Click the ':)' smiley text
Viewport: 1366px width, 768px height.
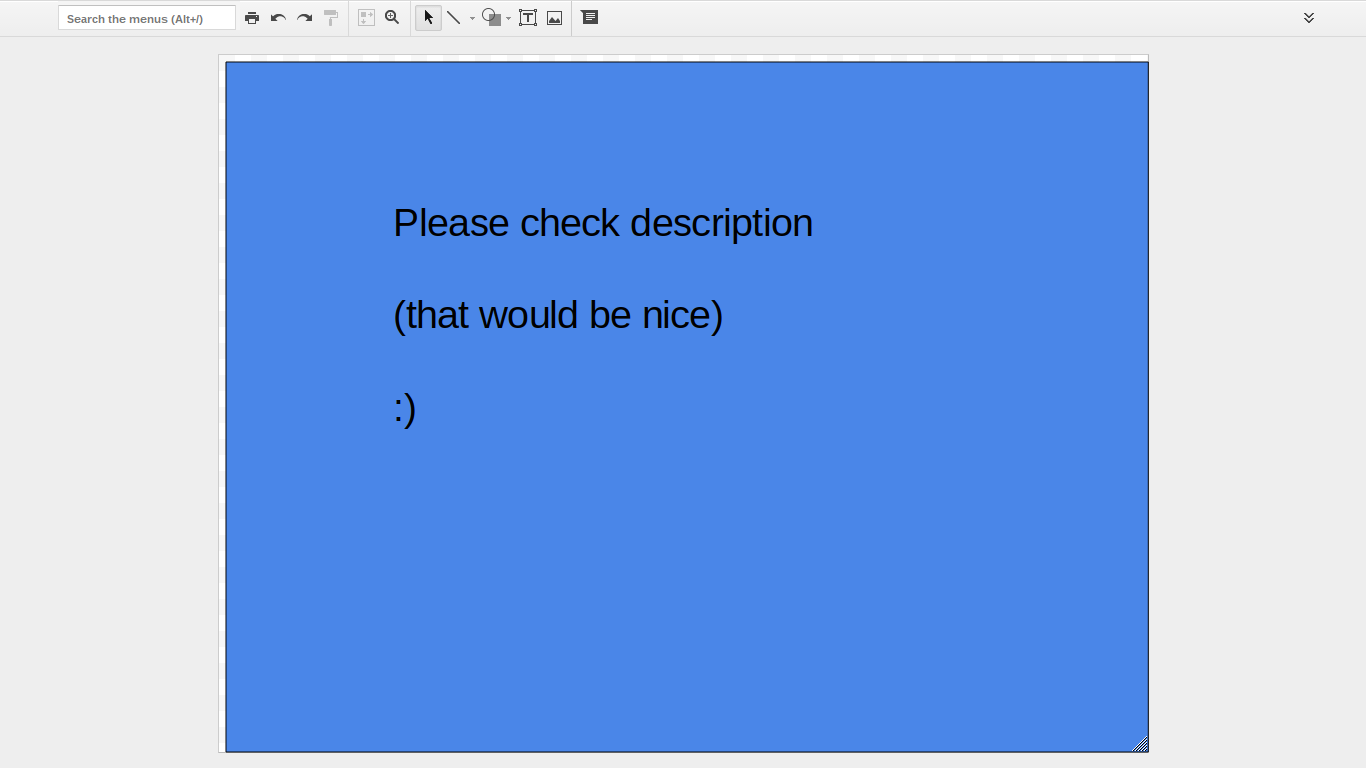click(404, 408)
